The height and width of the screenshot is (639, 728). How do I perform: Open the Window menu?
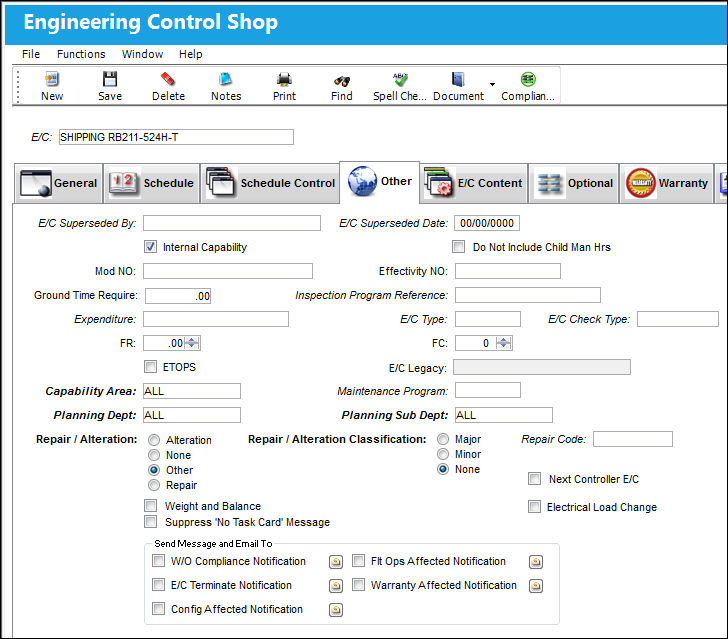[x=142, y=54]
